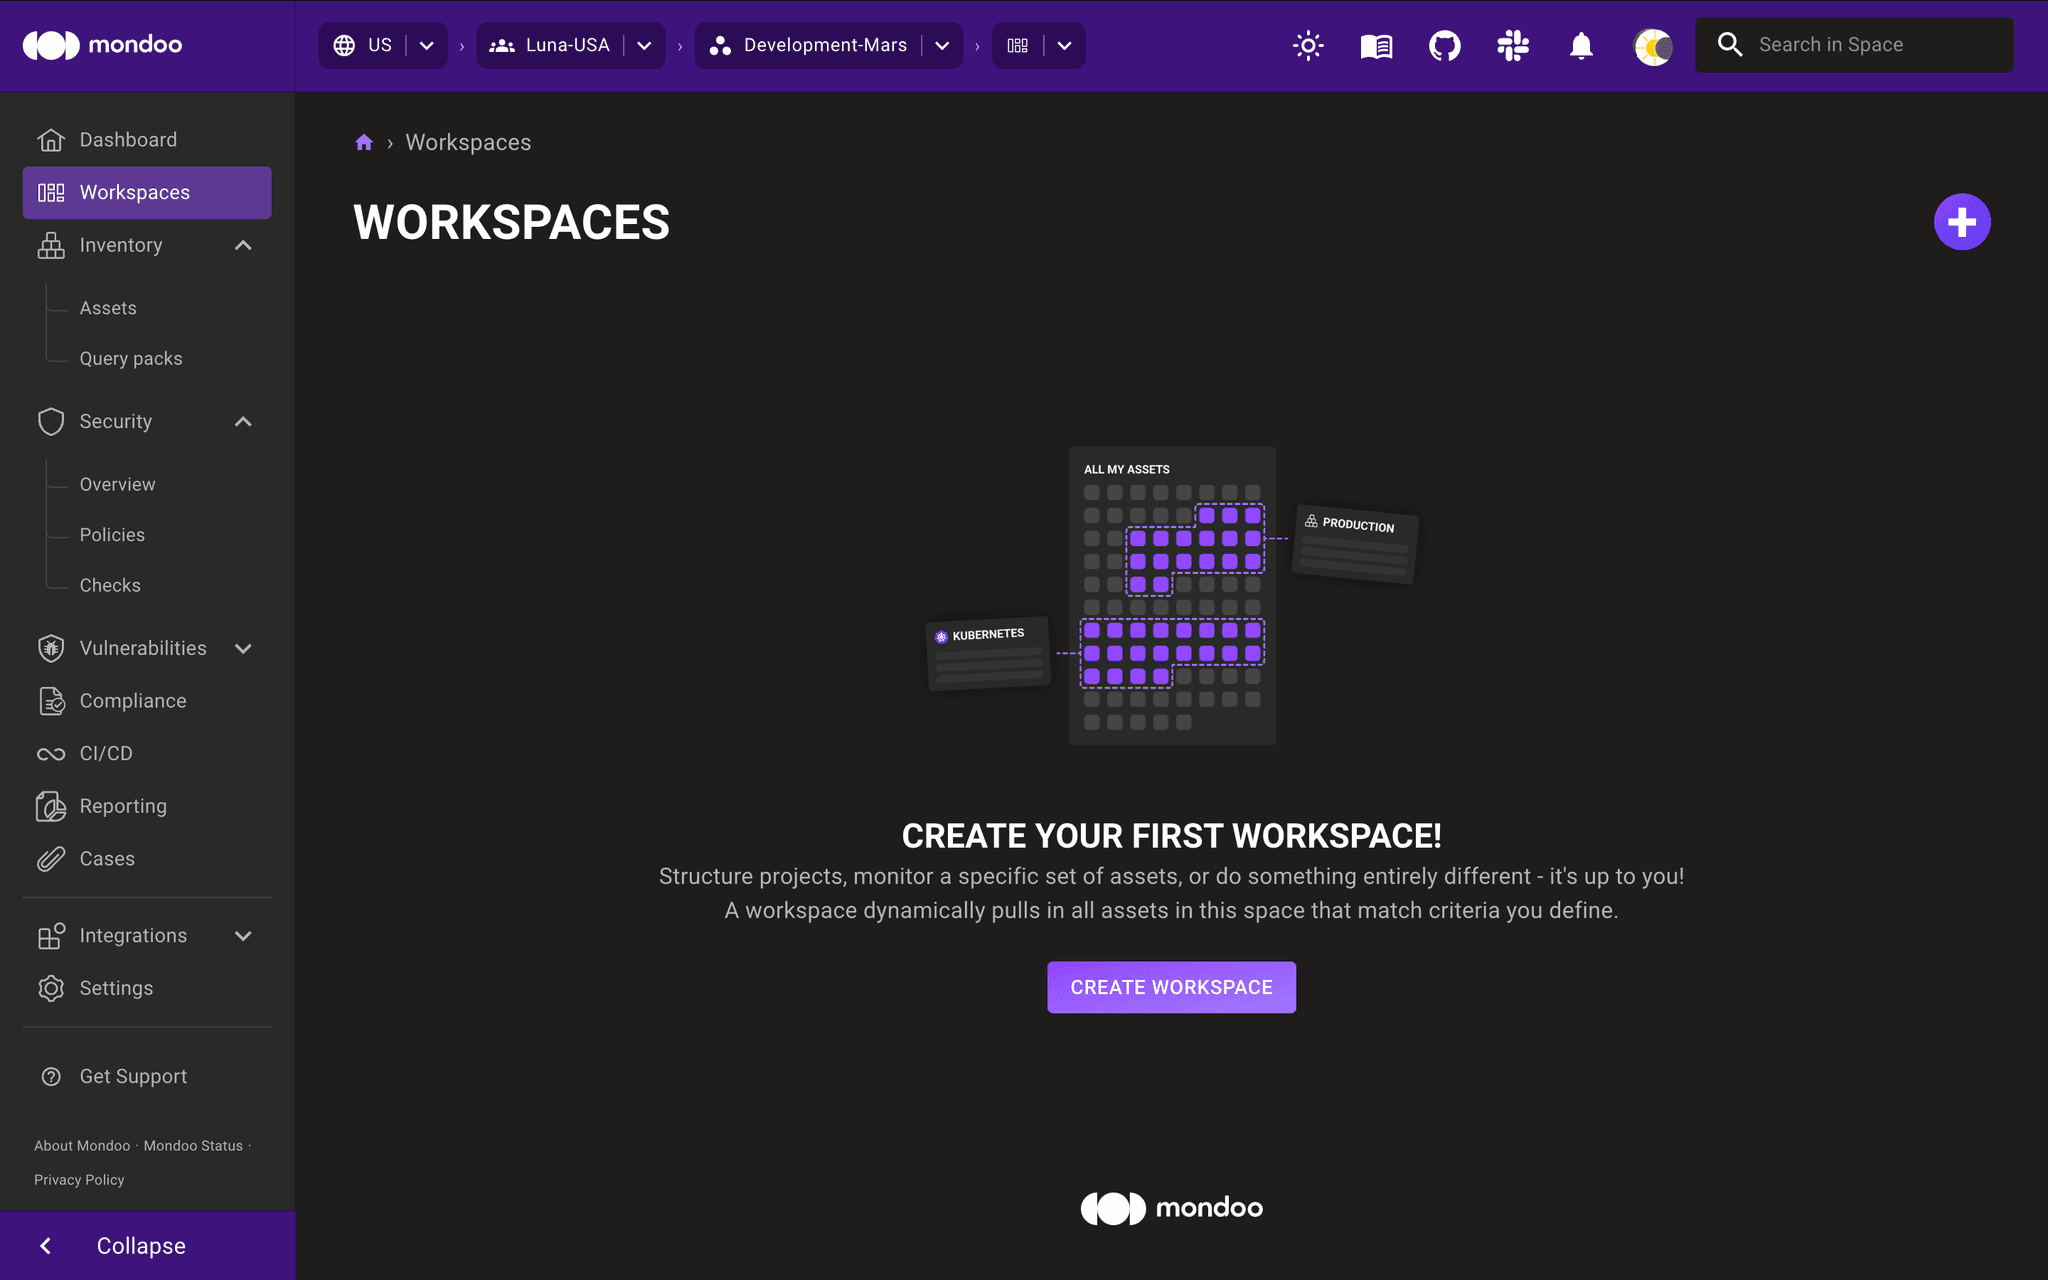Navigate home using the breadcrumb house icon
Viewport: 2048px width, 1280px height.
364,142
